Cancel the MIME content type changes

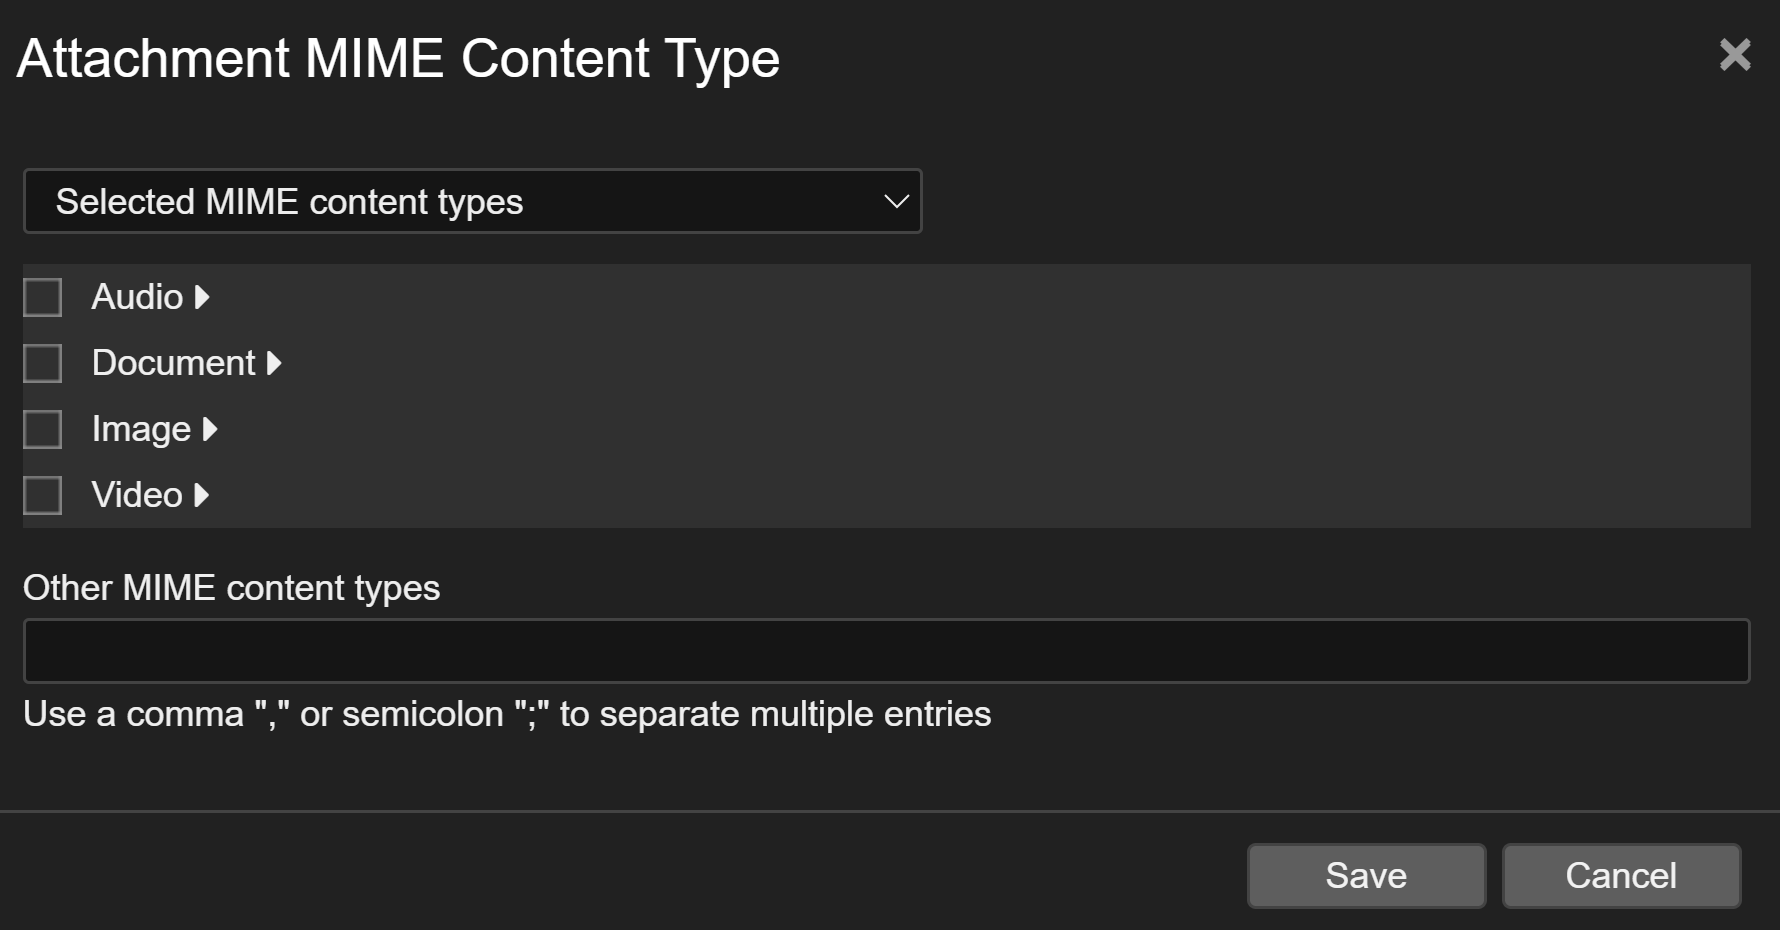point(1621,876)
